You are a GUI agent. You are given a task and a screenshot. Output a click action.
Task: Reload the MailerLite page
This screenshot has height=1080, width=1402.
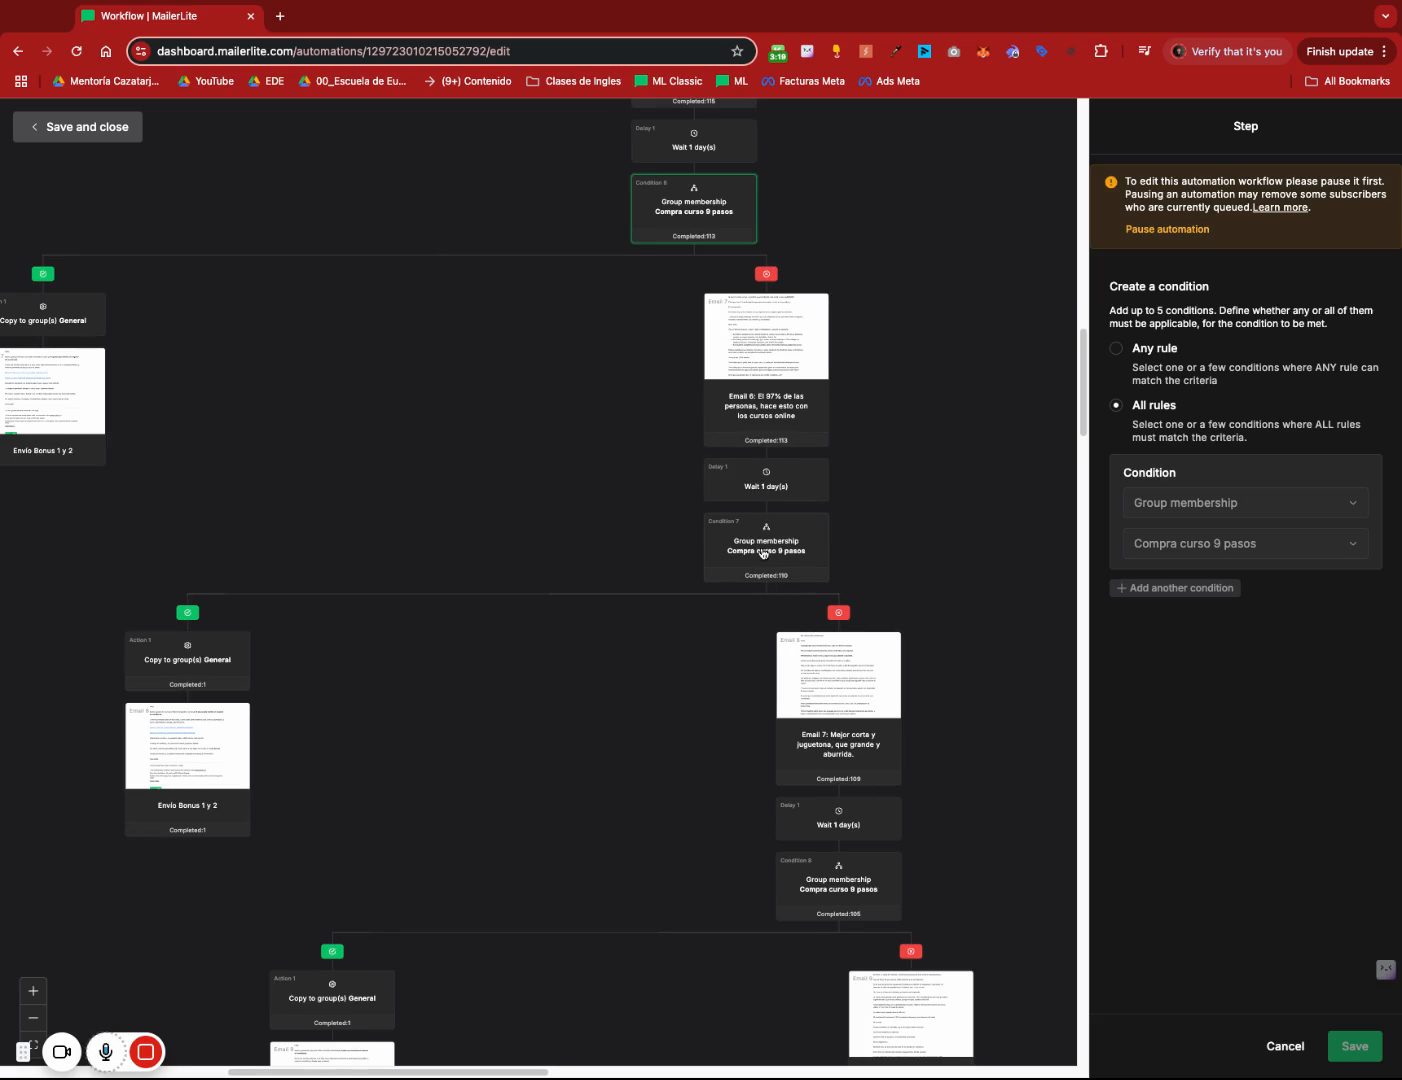[77, 51]
